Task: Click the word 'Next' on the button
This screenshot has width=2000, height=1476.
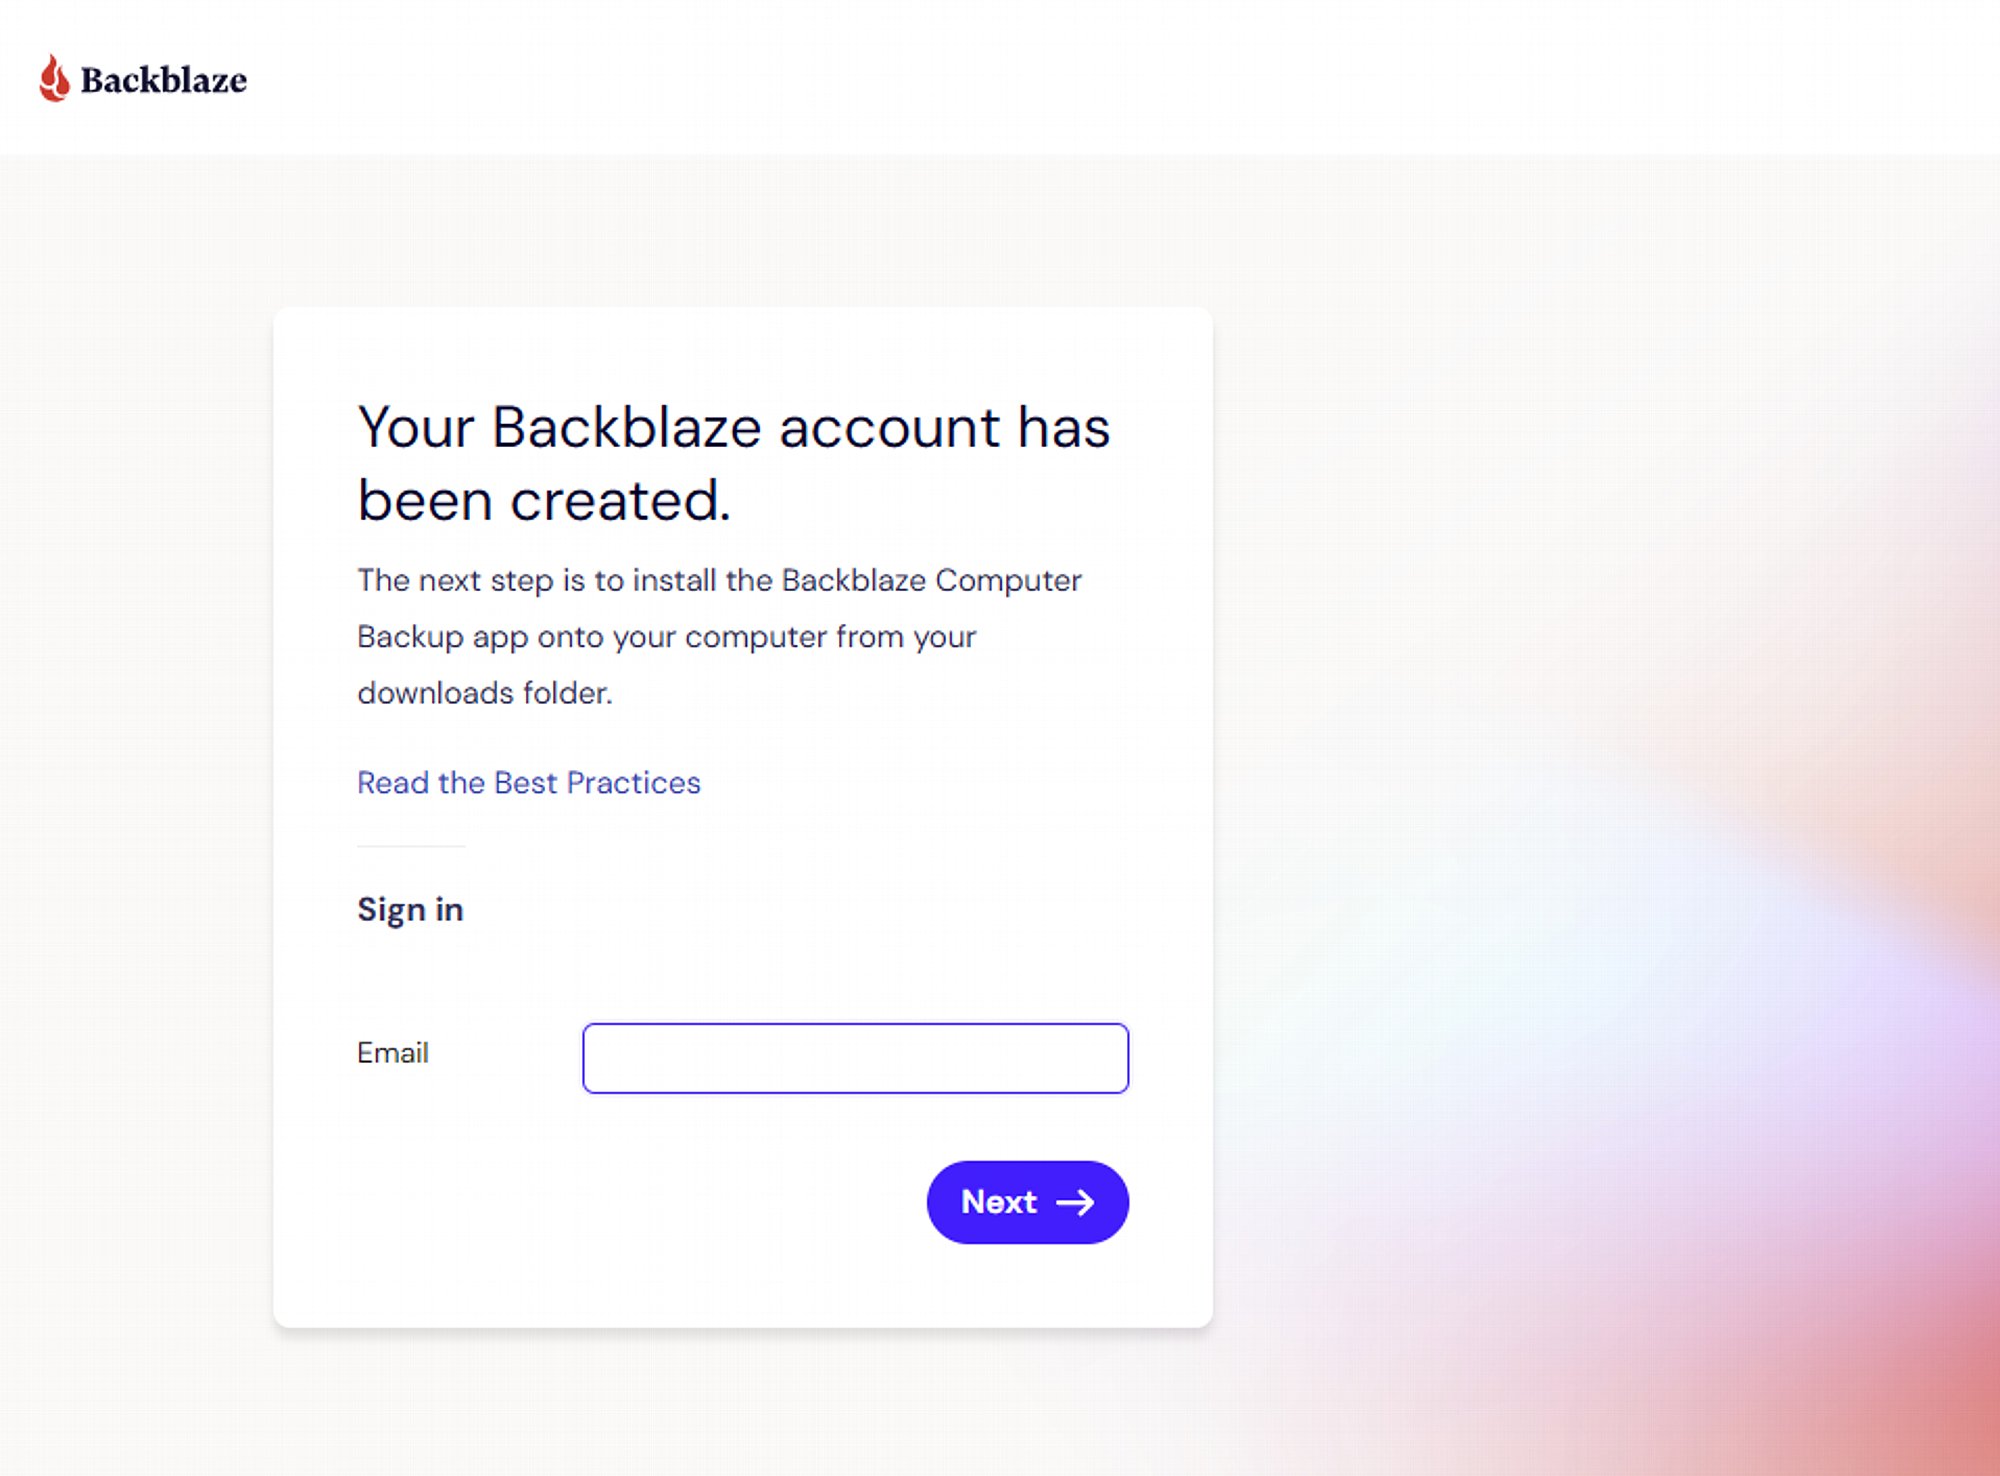Action: (x=999, y=1202)
